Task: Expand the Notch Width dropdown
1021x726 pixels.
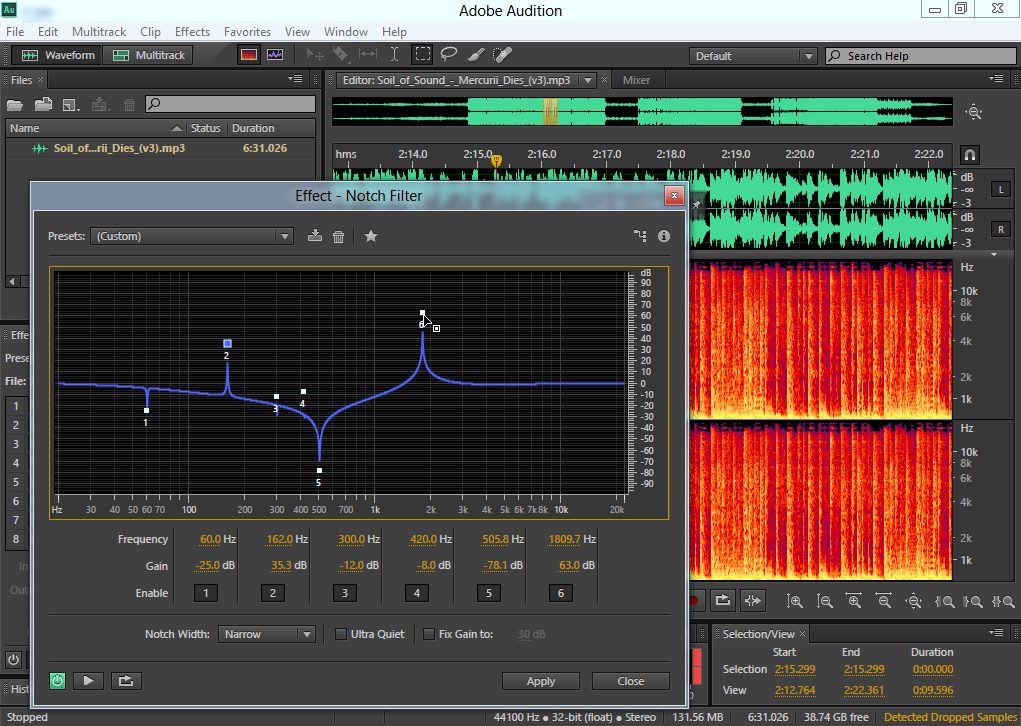Action: click(268, 634)
